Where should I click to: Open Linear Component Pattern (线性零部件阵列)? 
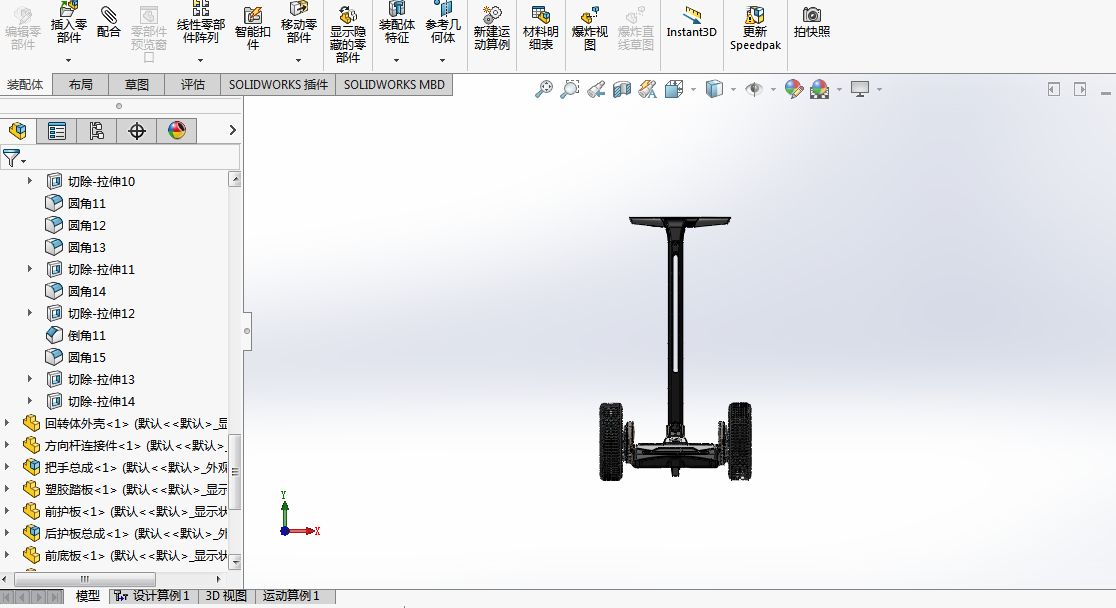(201, 23)
